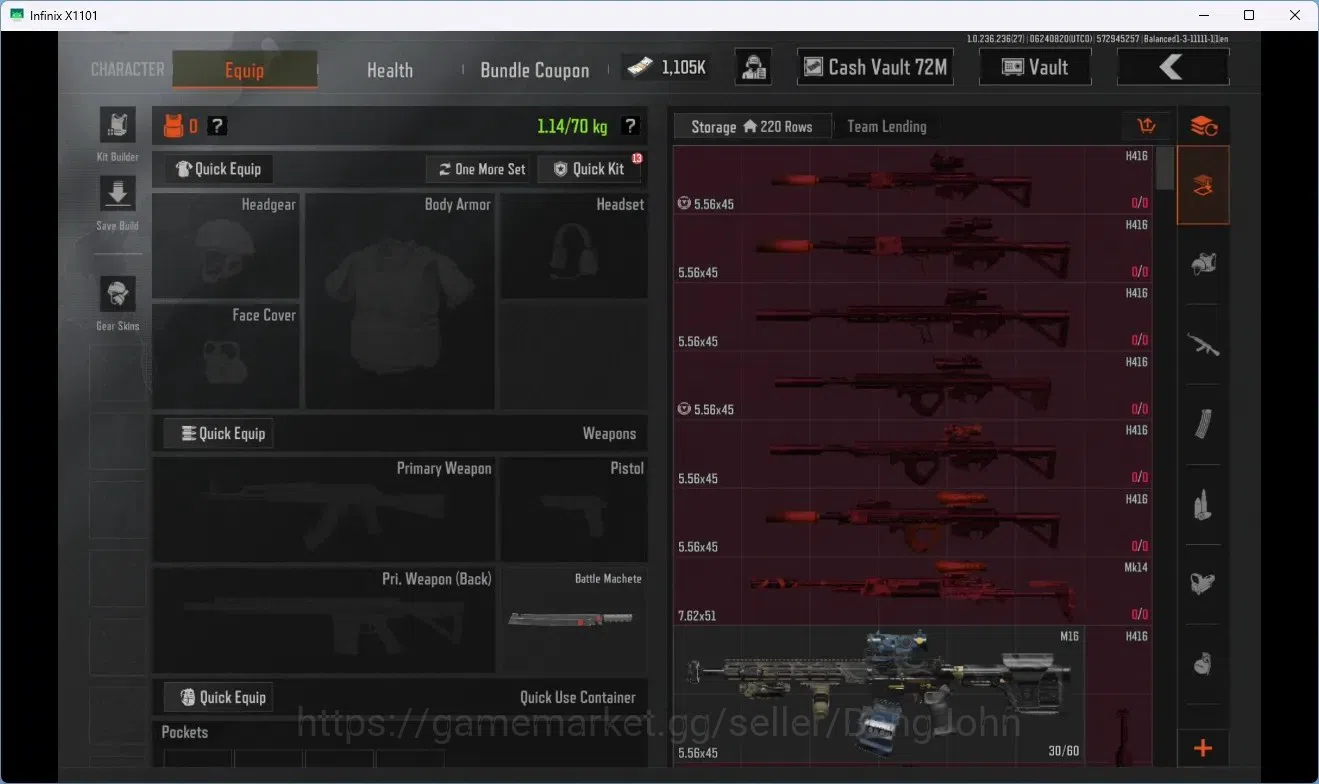Filter storage by magazine category

pyautogui.click(x=1203, y=424)
